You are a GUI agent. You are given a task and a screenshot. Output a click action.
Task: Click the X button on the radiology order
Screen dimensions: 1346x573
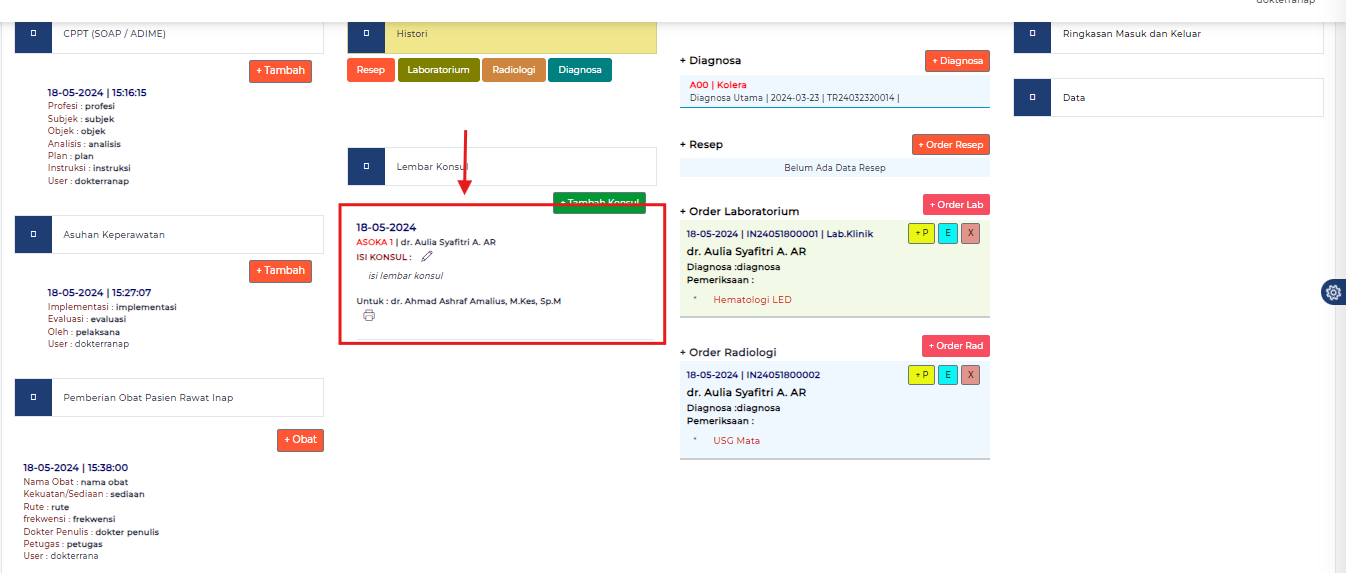pos(970,375)
